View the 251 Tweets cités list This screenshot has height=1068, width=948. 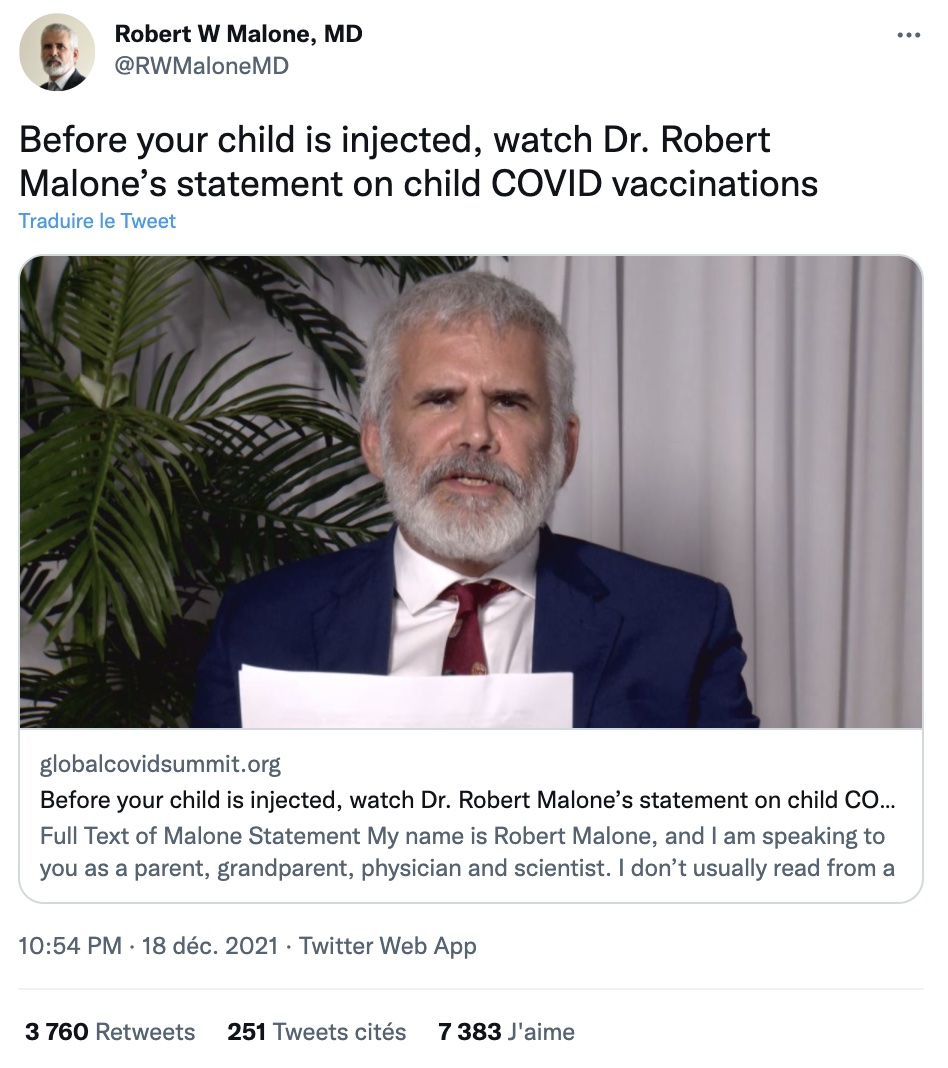click(317, 1031)
